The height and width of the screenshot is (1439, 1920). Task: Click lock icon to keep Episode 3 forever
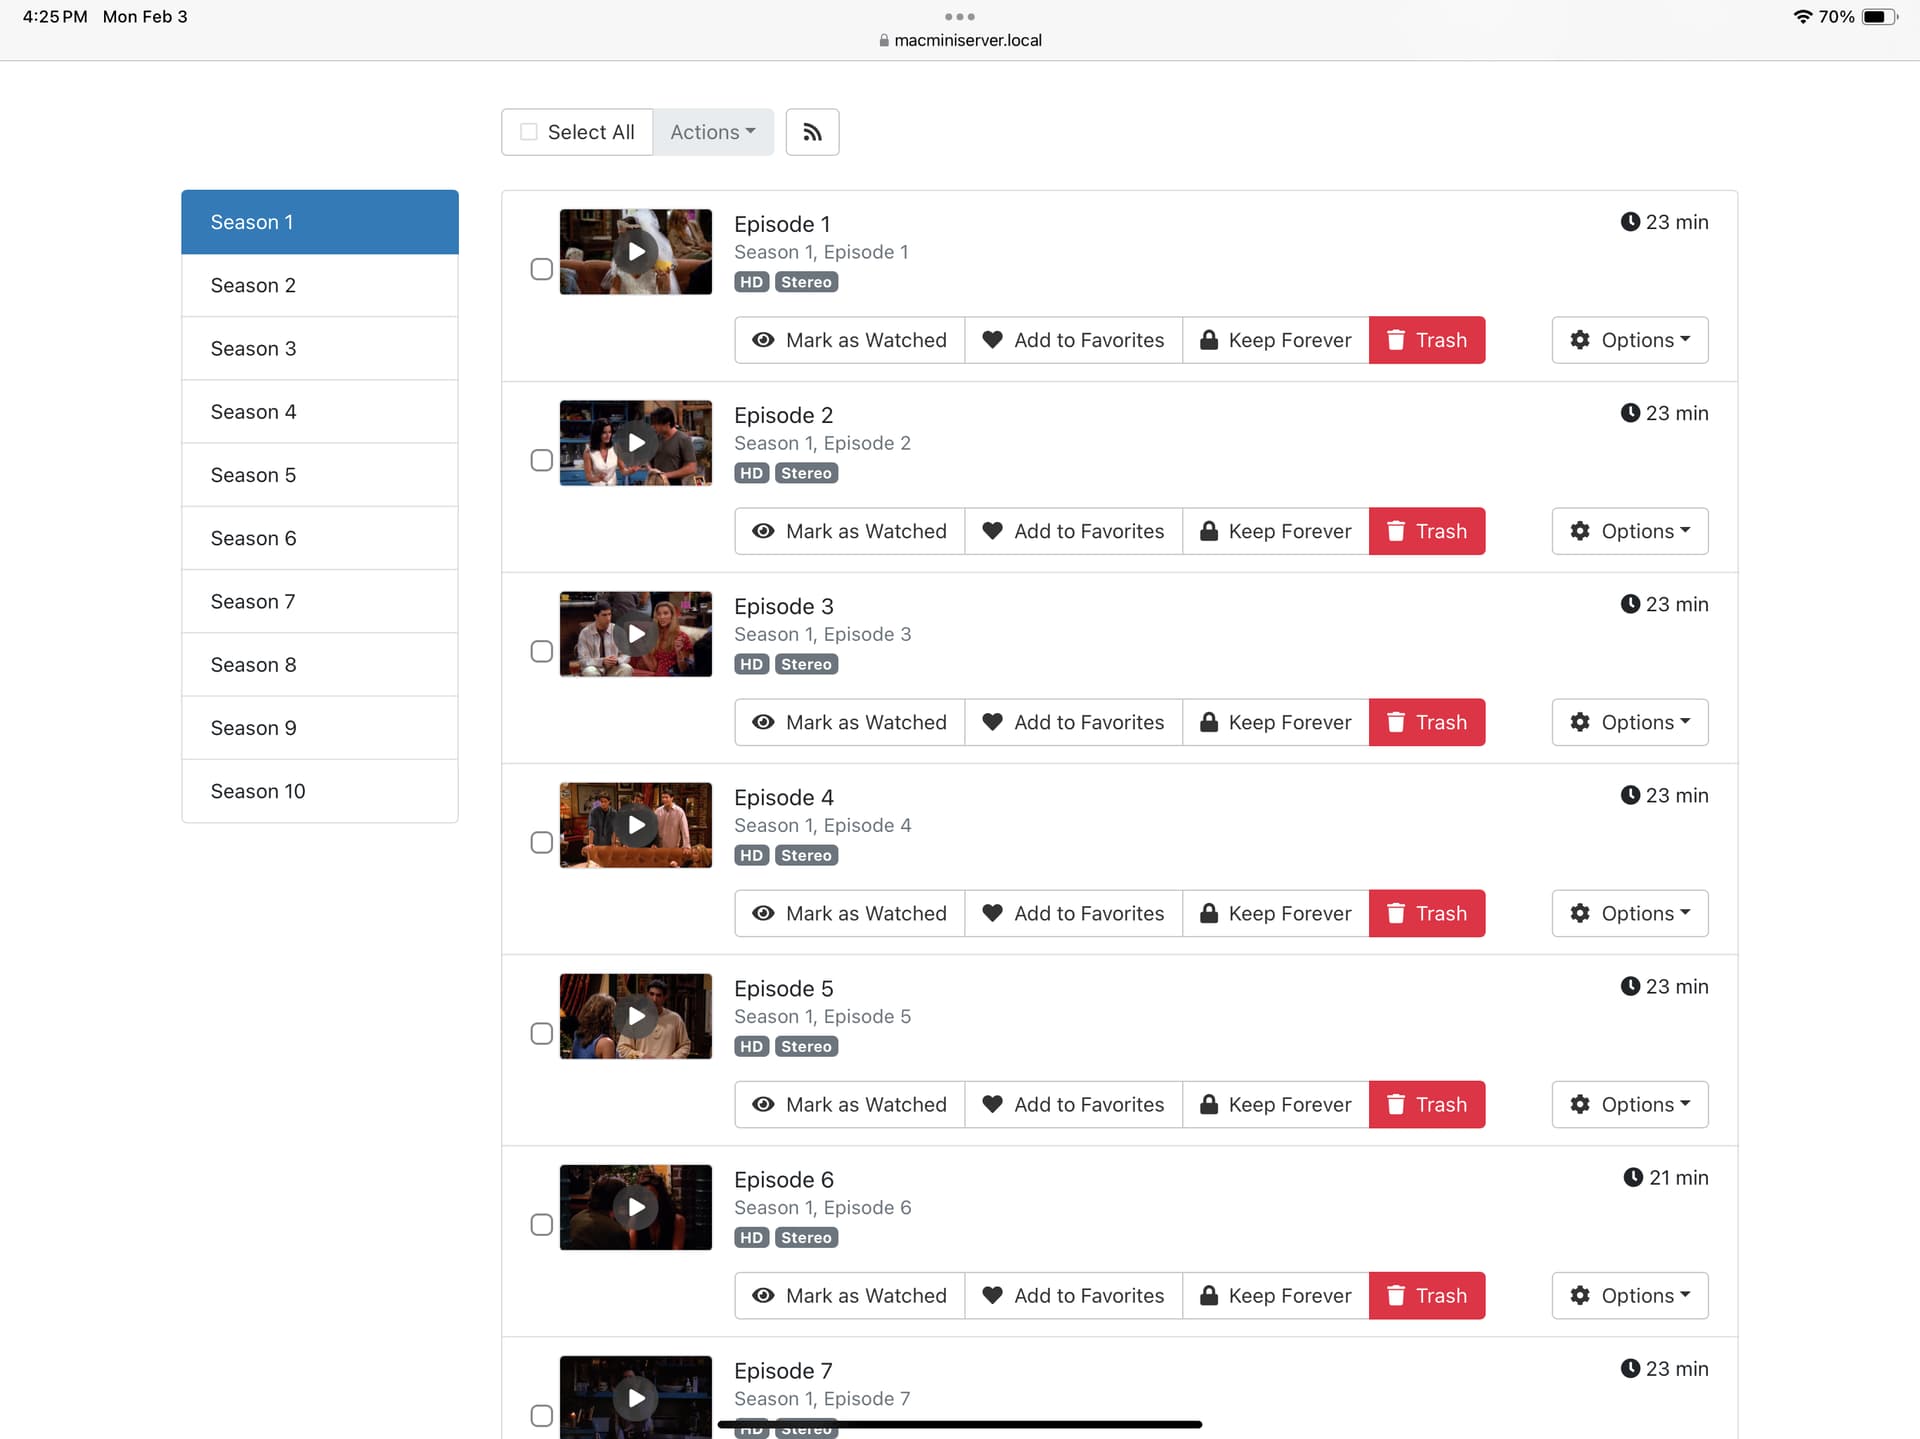click(x=1208, y=722)
